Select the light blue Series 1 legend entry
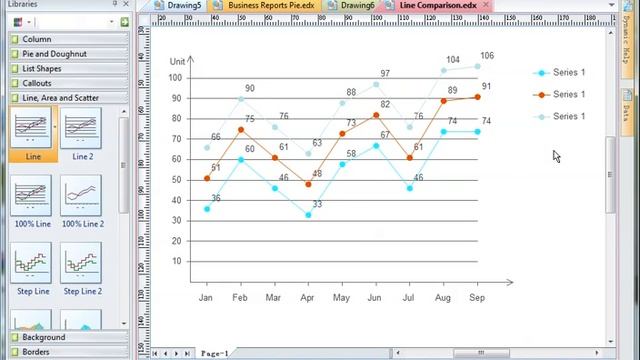 coord(559,117)
